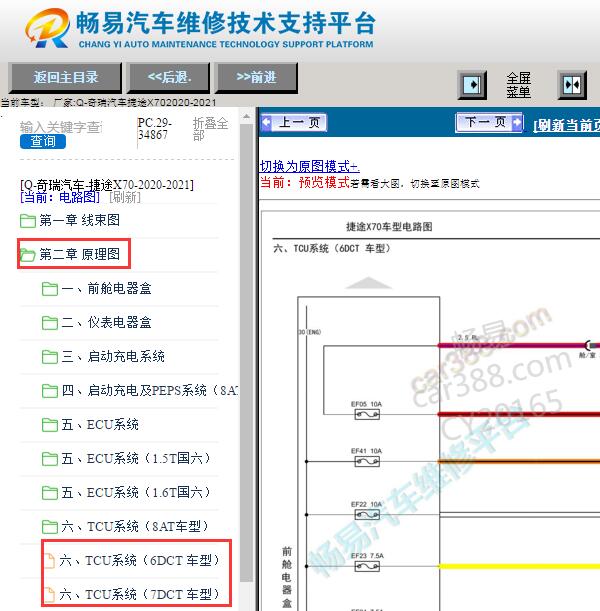Click folder icon beside 五、ECU系统
Screen dimensions: 600x611
[x=50, y=425]
